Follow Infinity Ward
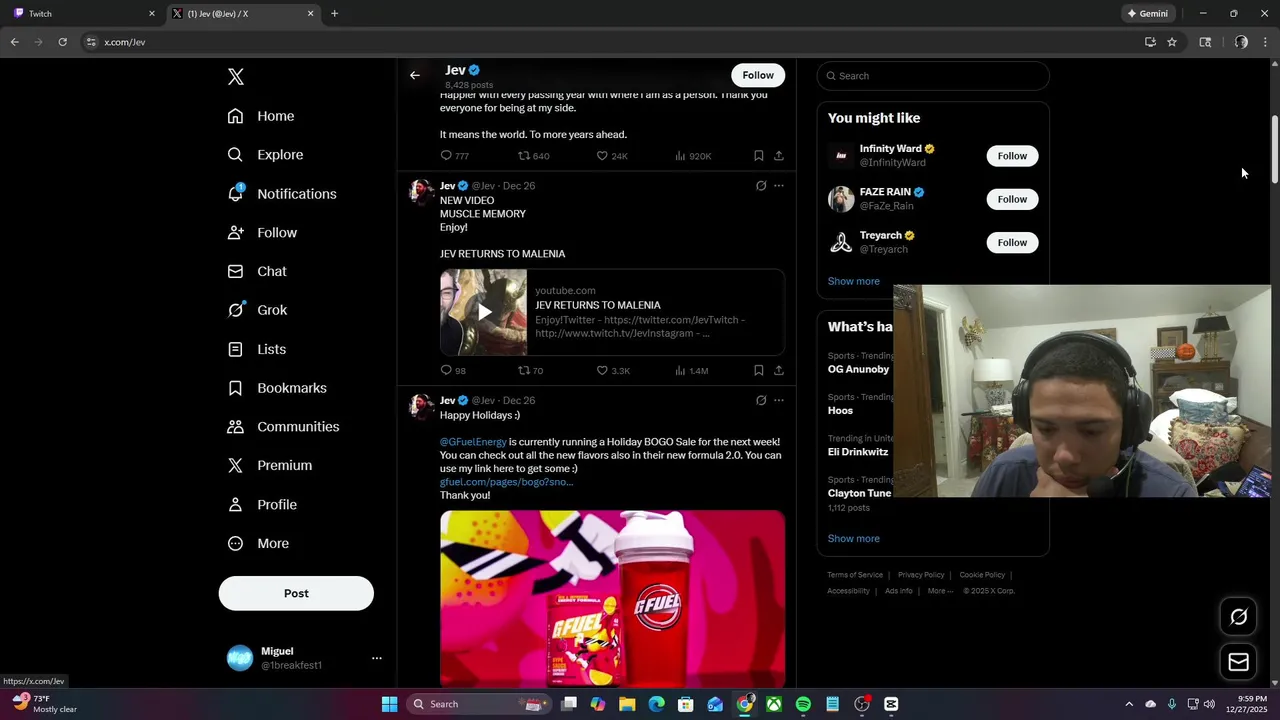Viewport: 1280px width, 720px height. pos(1012,156)
